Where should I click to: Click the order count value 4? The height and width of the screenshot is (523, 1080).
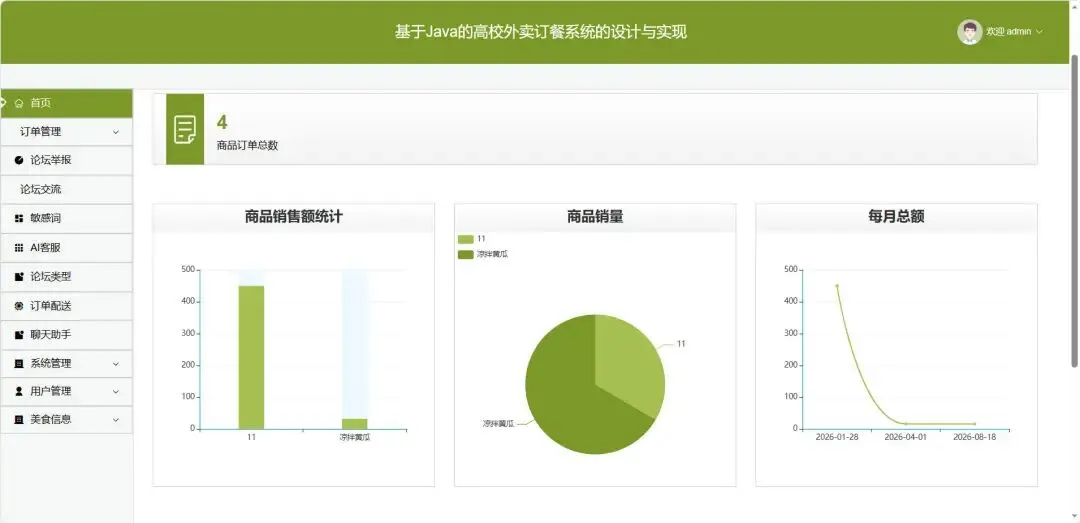[222, 123]
